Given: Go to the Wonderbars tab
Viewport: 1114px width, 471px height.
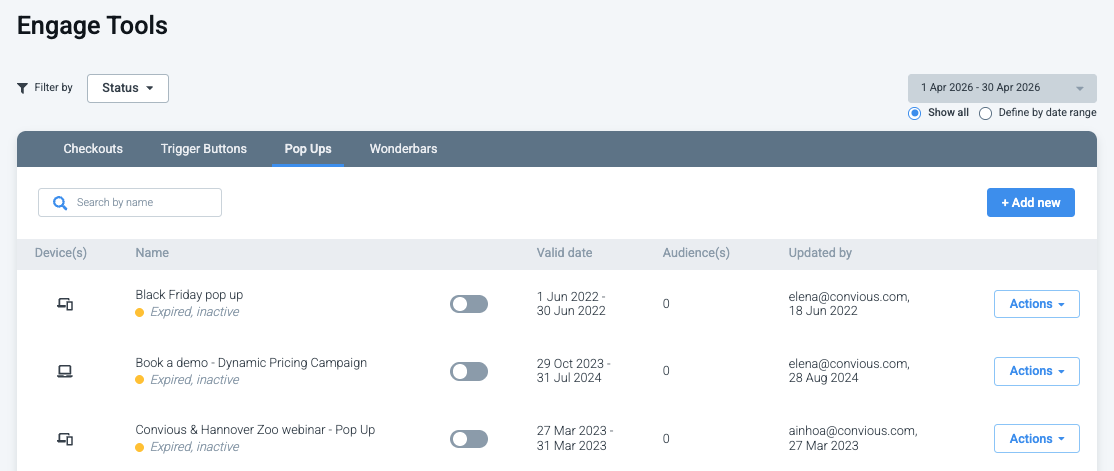Looking at the screenshot, I should point(404,149).
